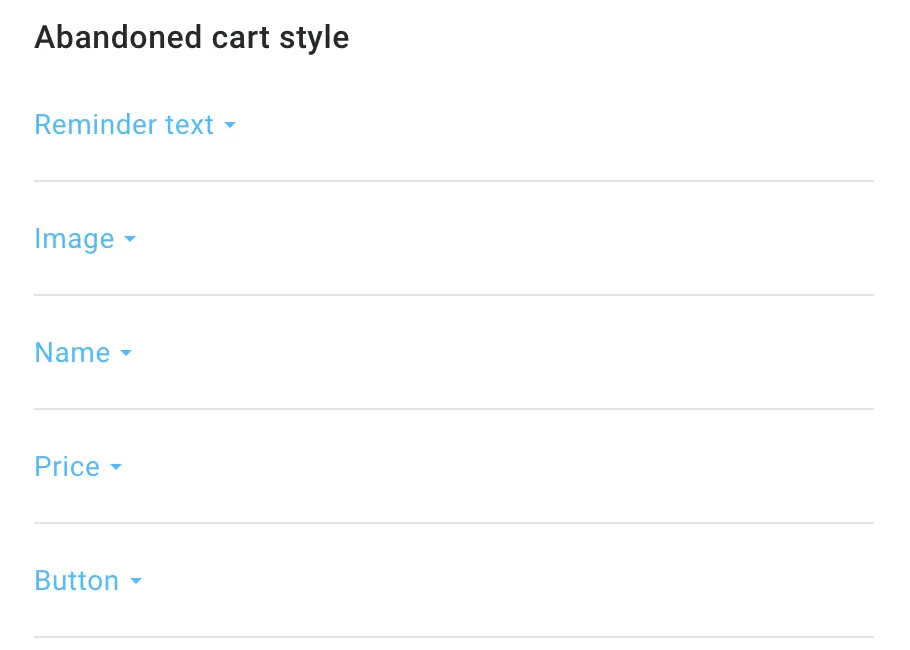Screen dimensions: 910x650
Task: Click the caret arrow beside Reminder text
Action: [x=230, y=125]
